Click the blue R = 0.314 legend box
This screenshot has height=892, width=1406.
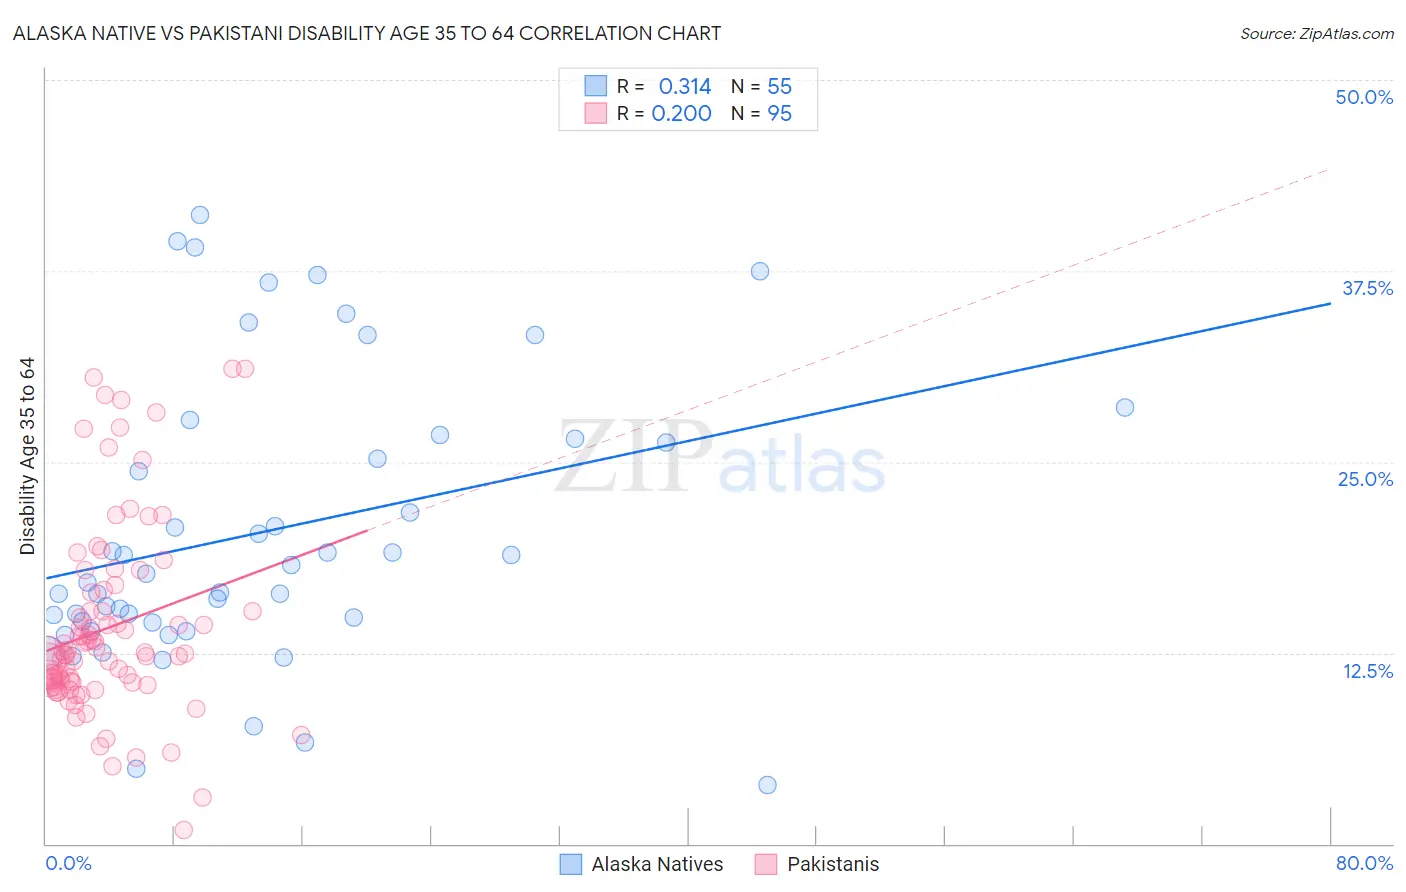596,86
